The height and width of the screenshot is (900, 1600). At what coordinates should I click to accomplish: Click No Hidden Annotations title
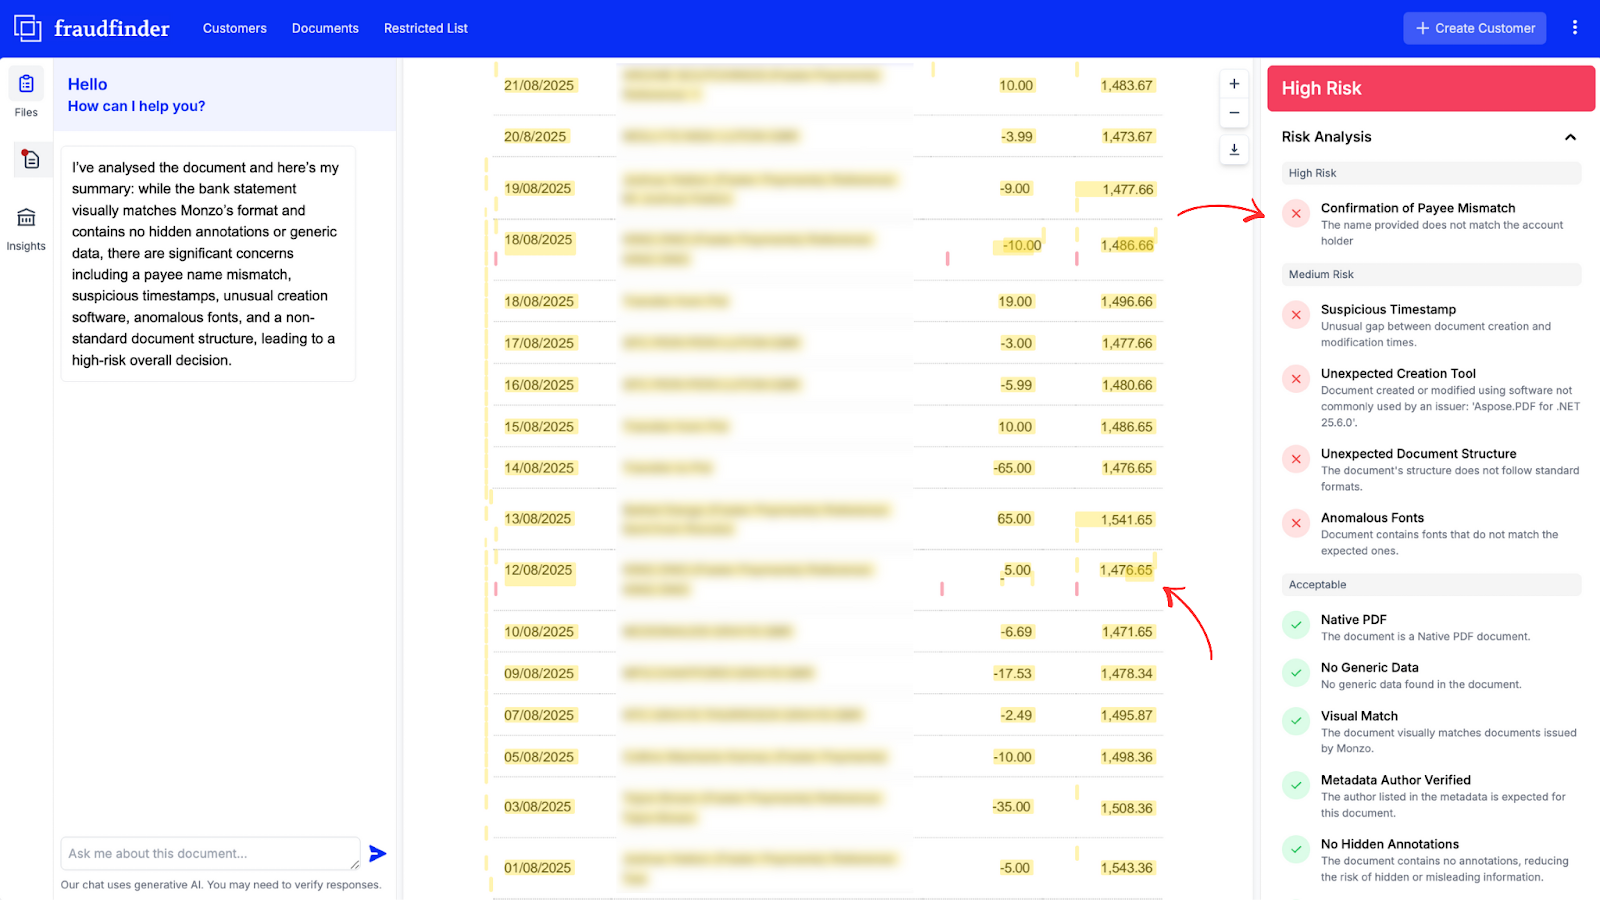[x=1389, y=844]
